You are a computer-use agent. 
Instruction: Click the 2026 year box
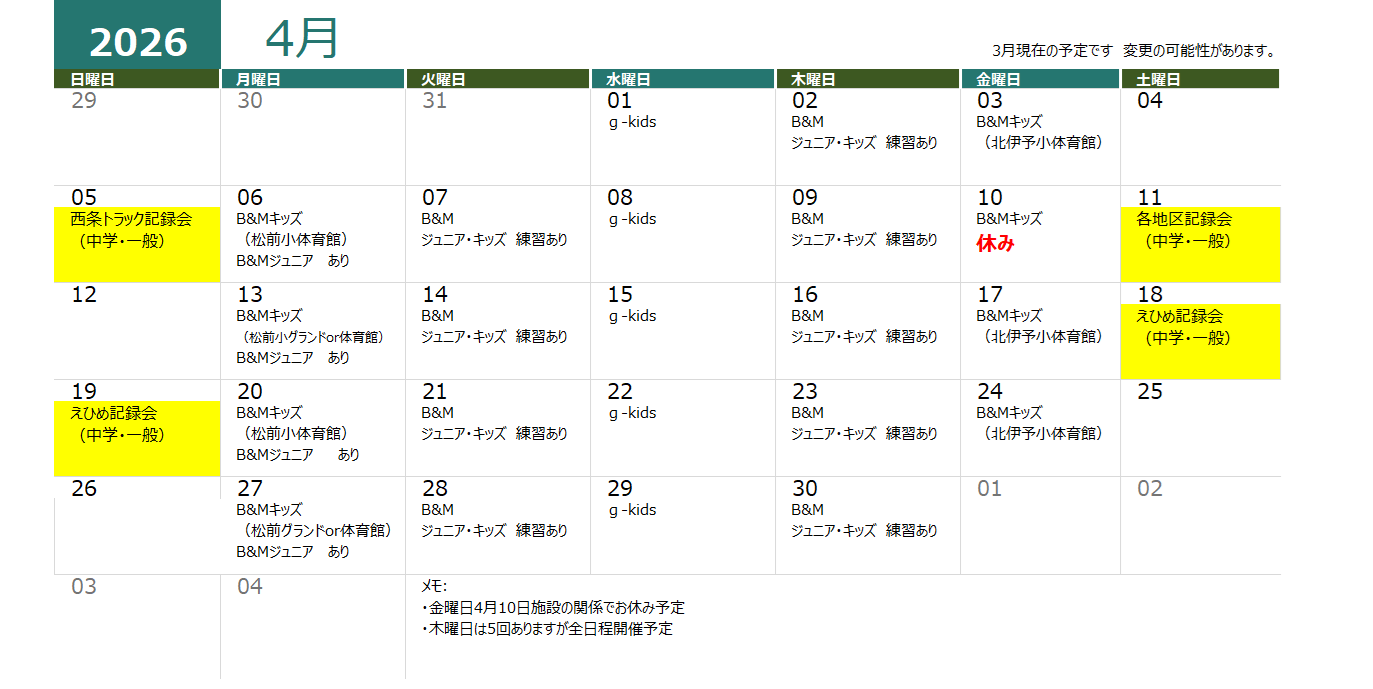pos(137,41)
